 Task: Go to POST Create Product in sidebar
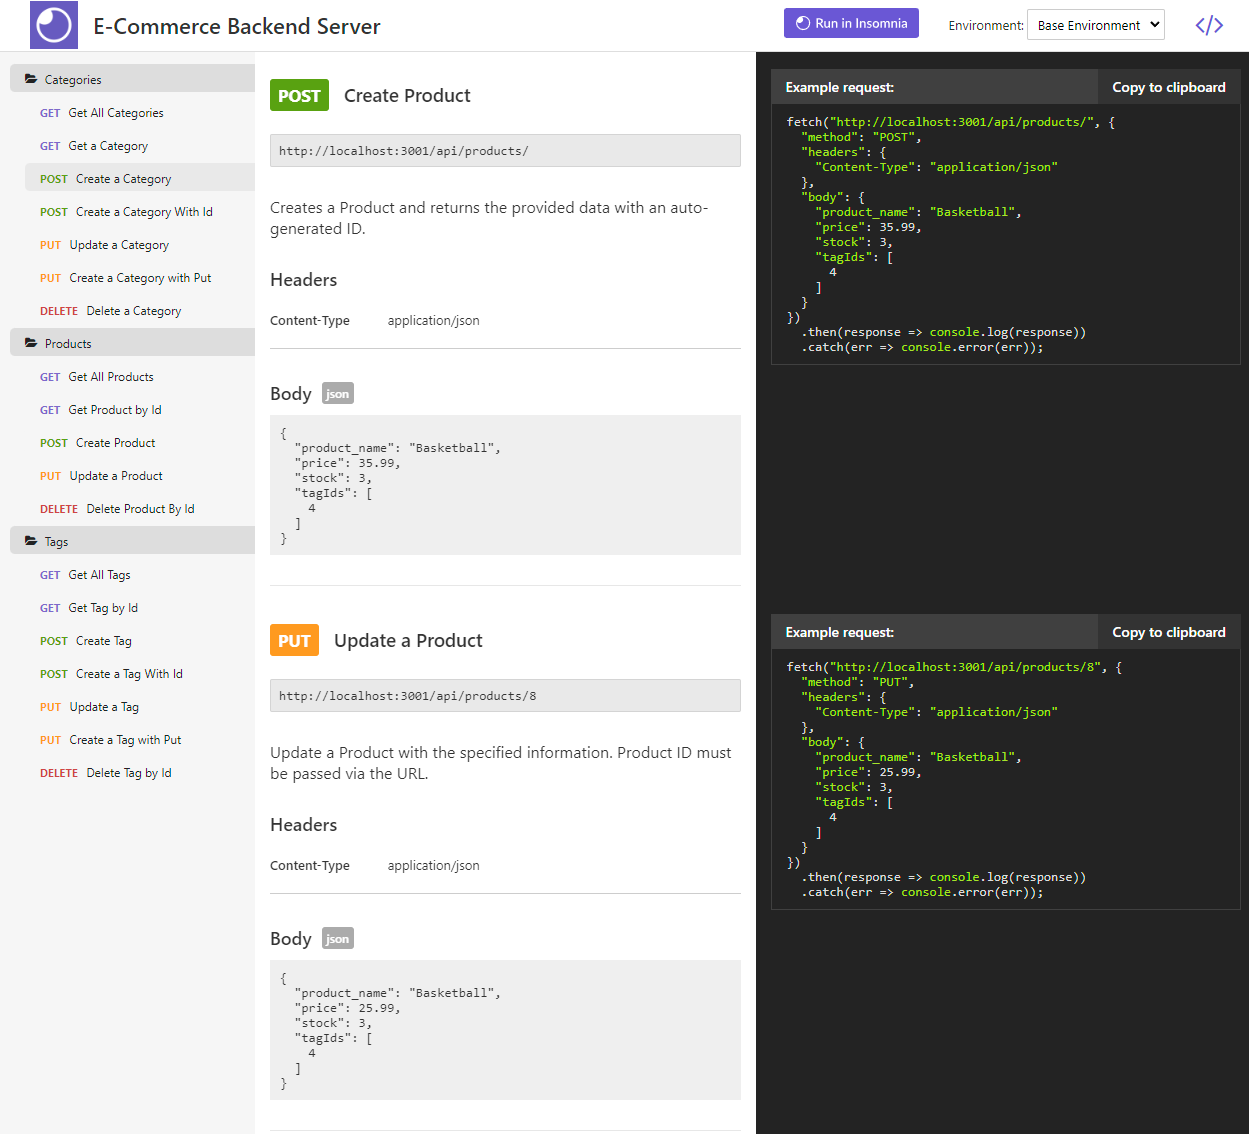(140, 443)
